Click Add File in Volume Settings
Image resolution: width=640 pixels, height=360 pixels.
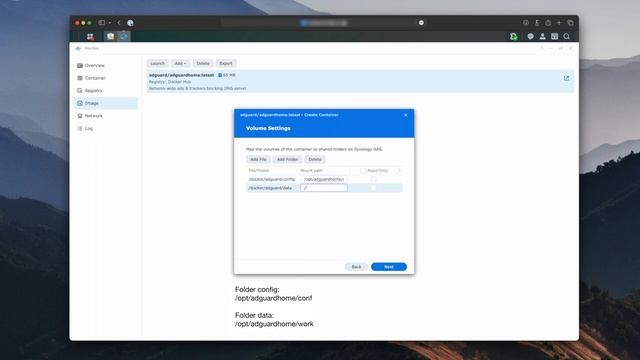coord(258,159)
